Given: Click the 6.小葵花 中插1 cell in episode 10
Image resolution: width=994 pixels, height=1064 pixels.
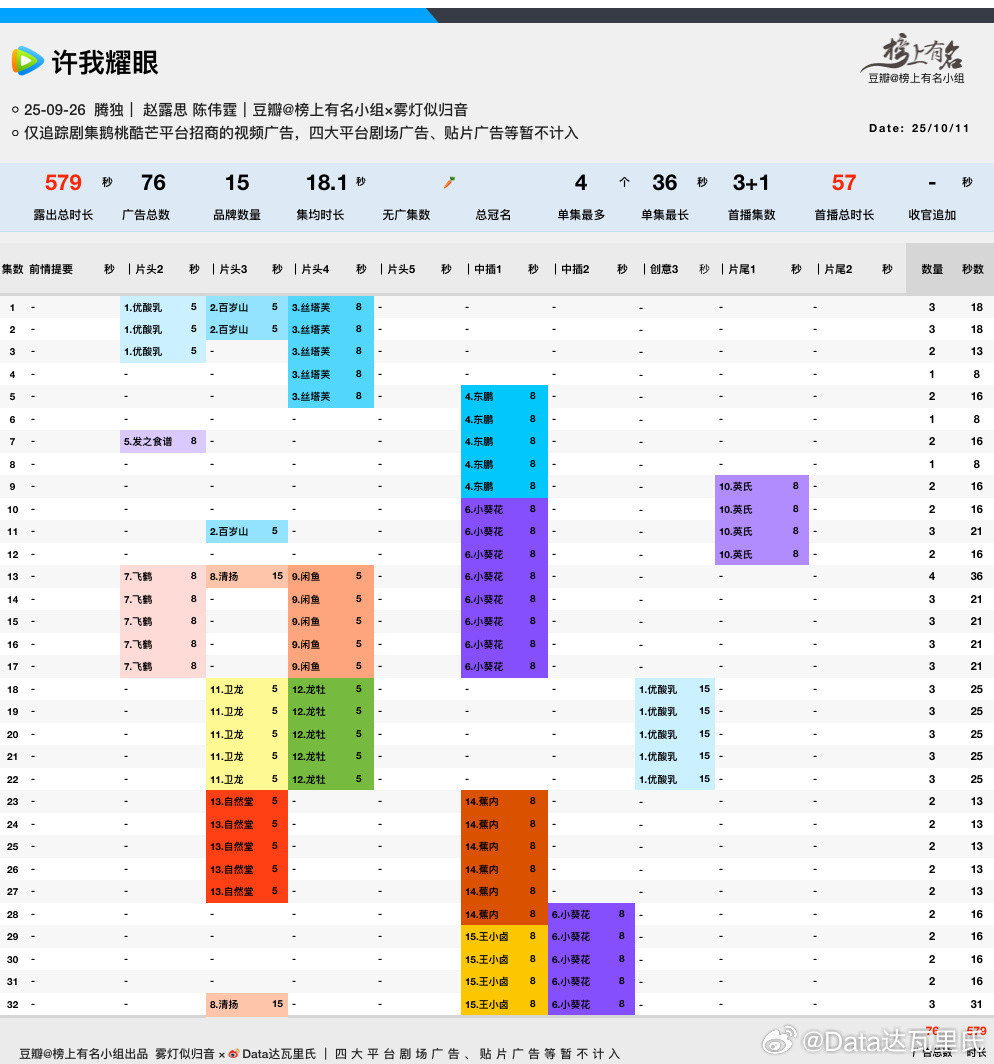Looking at the screenshot, I should pos(504,509).
